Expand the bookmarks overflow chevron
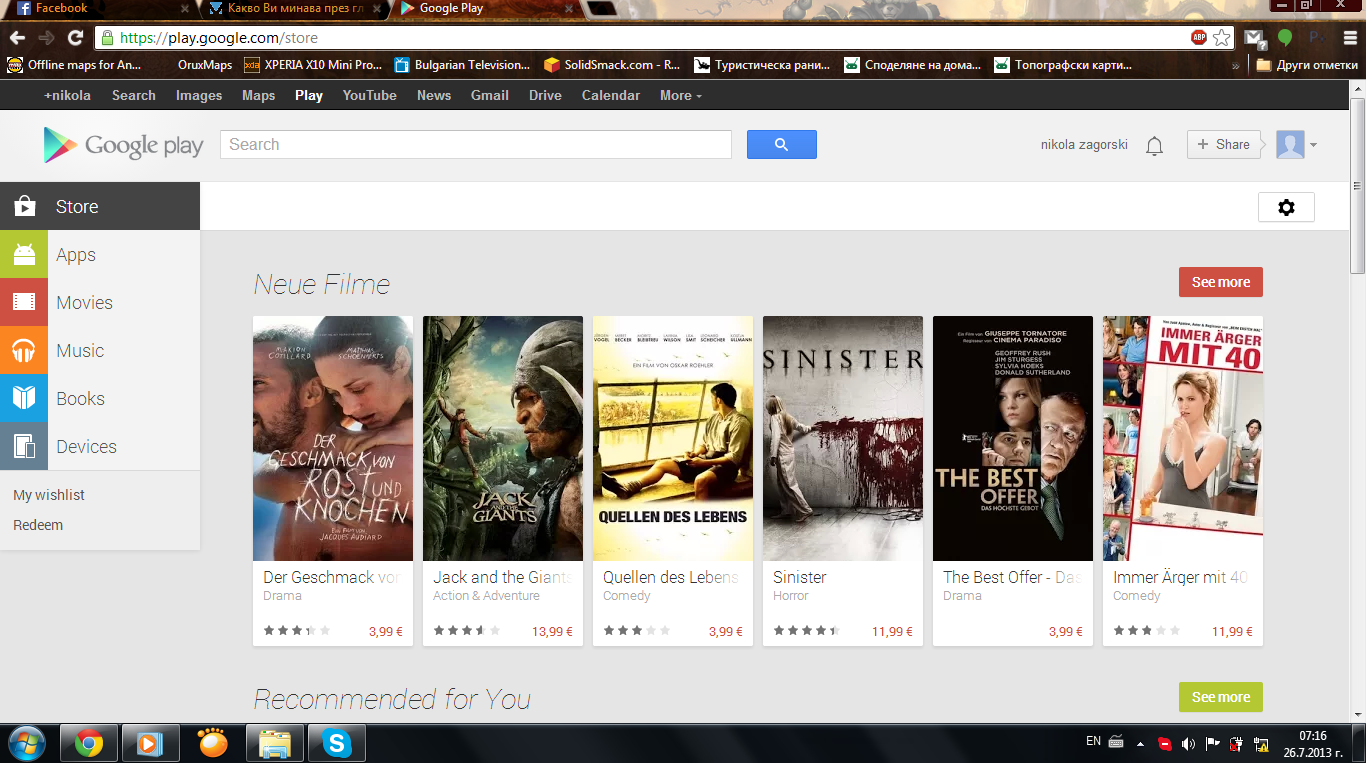1366x763 pixels. [x=1235, y=65]
